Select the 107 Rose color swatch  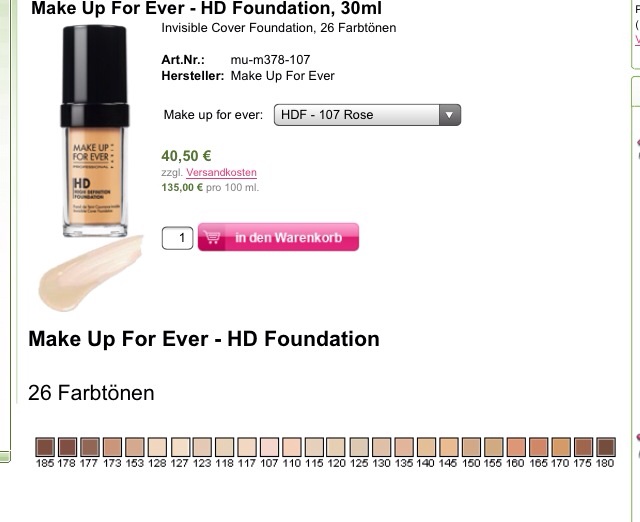pos(269,447)
